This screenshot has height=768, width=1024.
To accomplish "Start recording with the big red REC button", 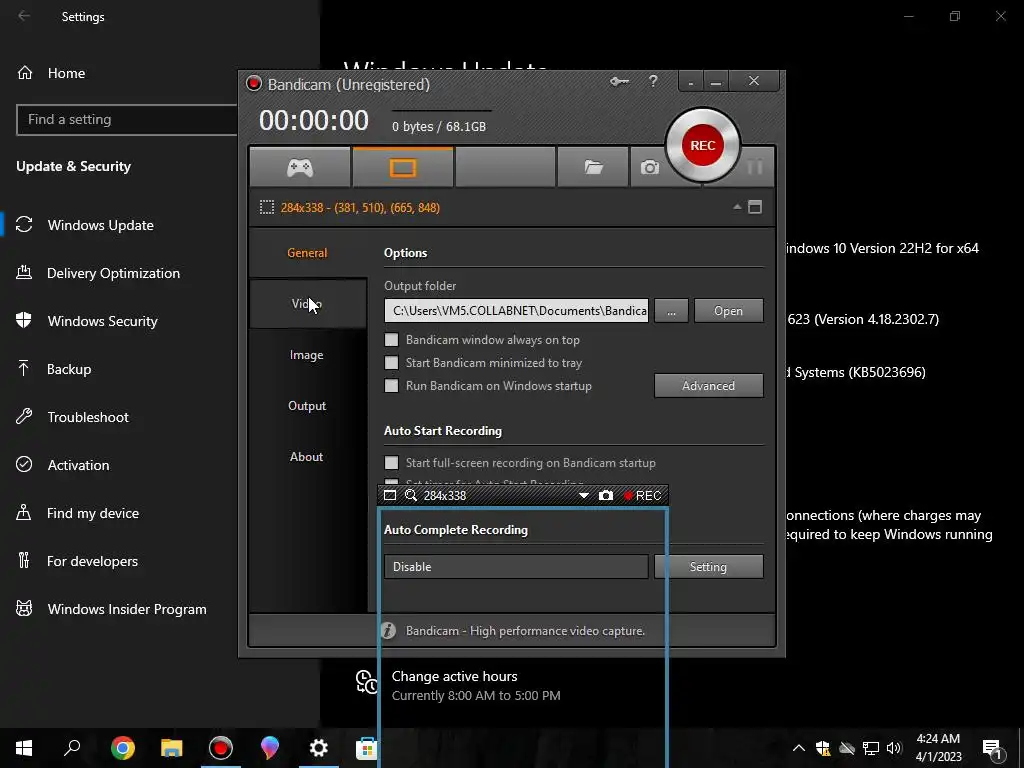I will click(x=703, y=145).
